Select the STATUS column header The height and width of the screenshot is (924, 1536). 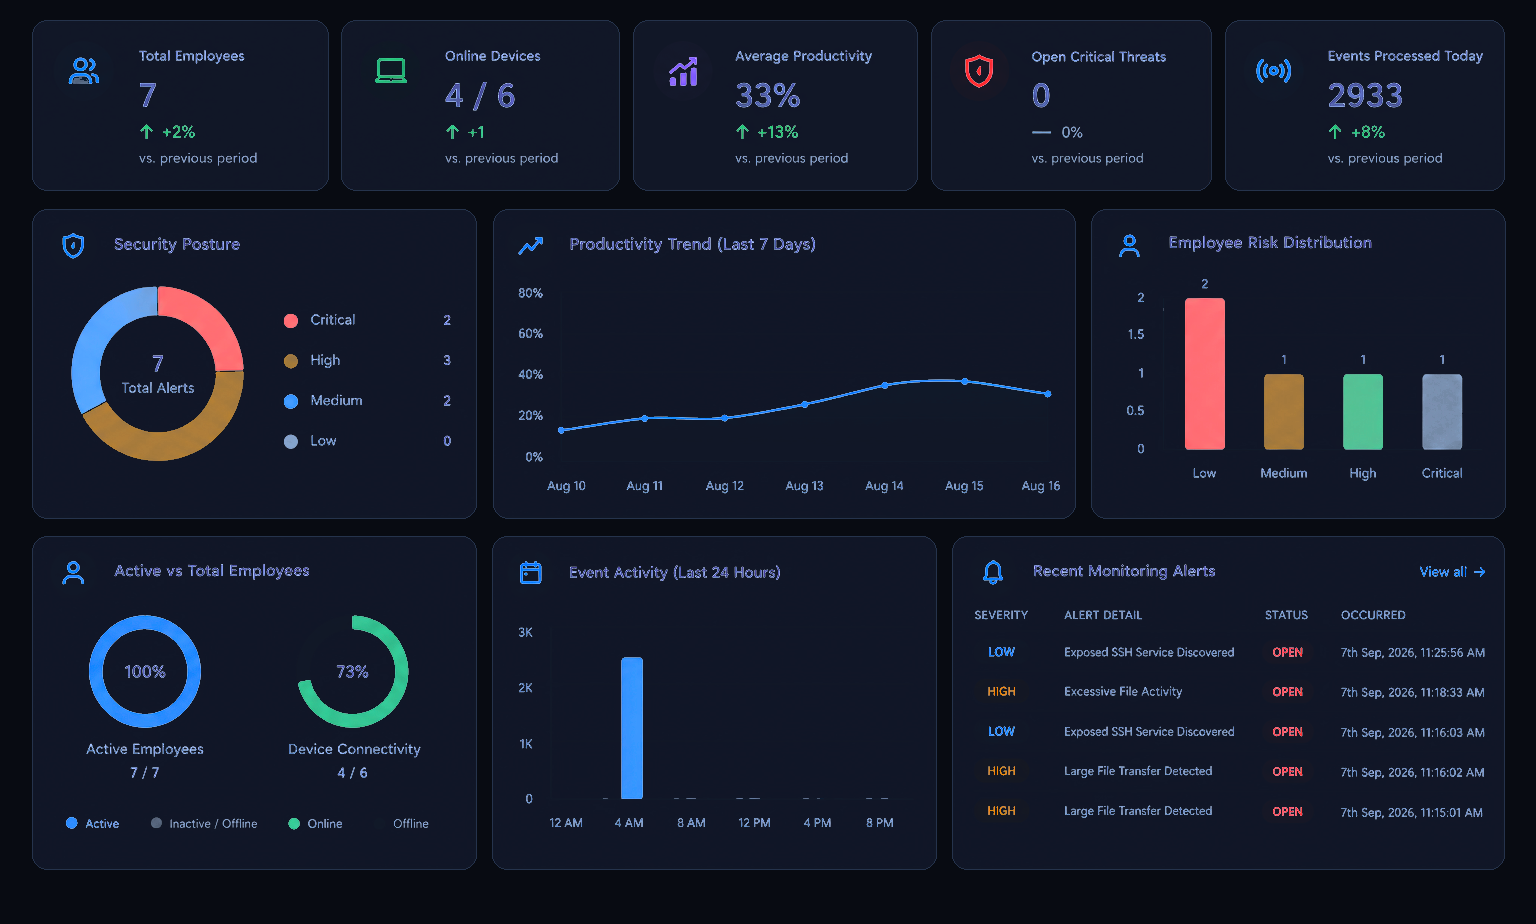pos(1286,615)
